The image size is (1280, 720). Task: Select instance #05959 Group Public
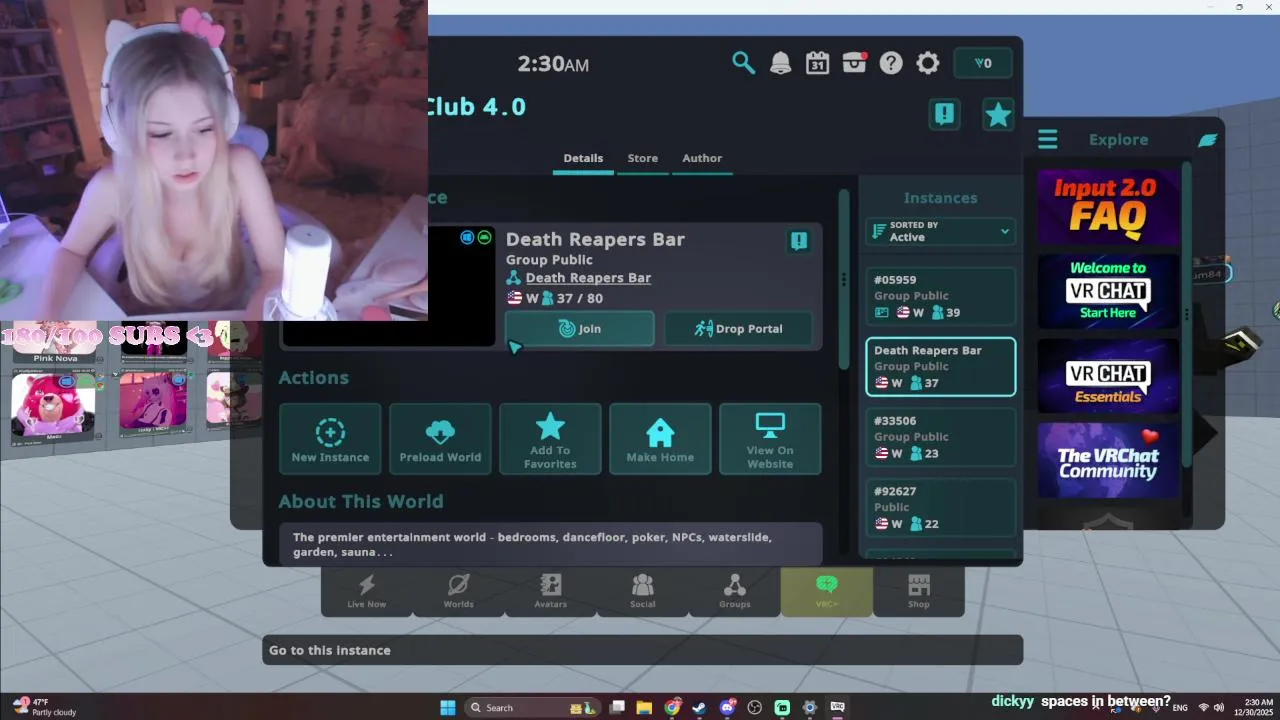(940, 296)
